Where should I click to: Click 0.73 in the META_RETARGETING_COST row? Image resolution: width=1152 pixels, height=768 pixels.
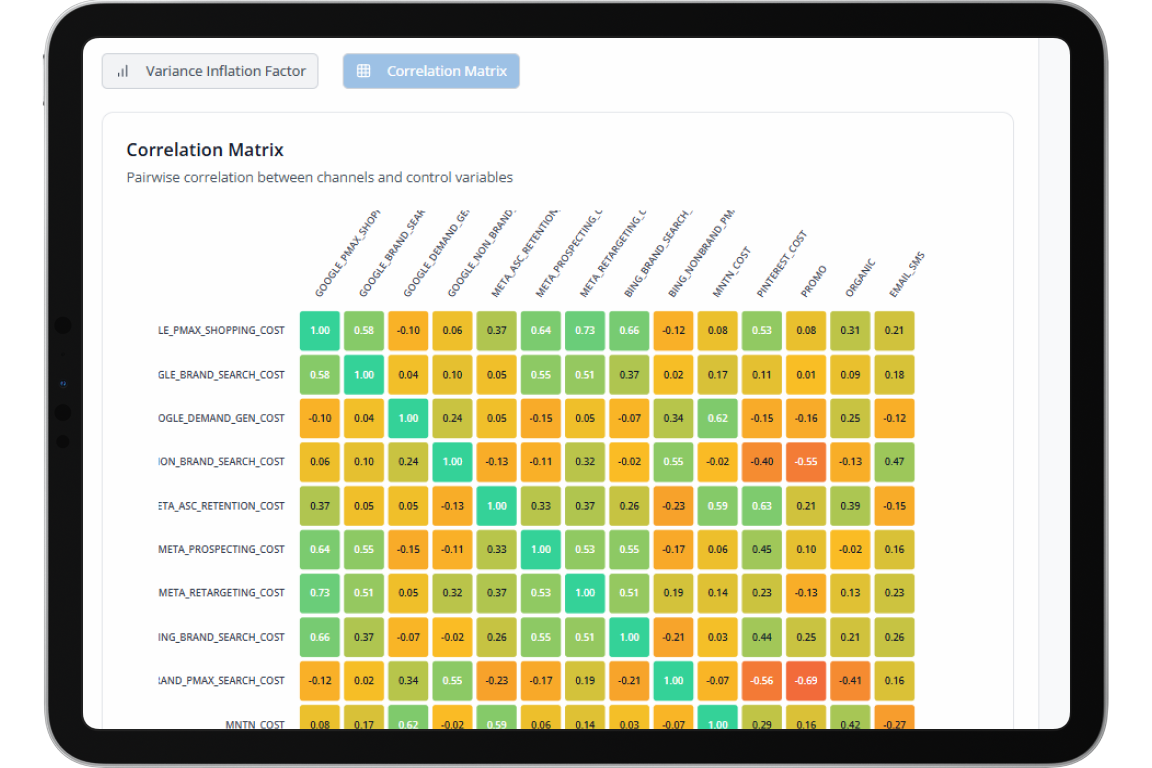point(320,592)
